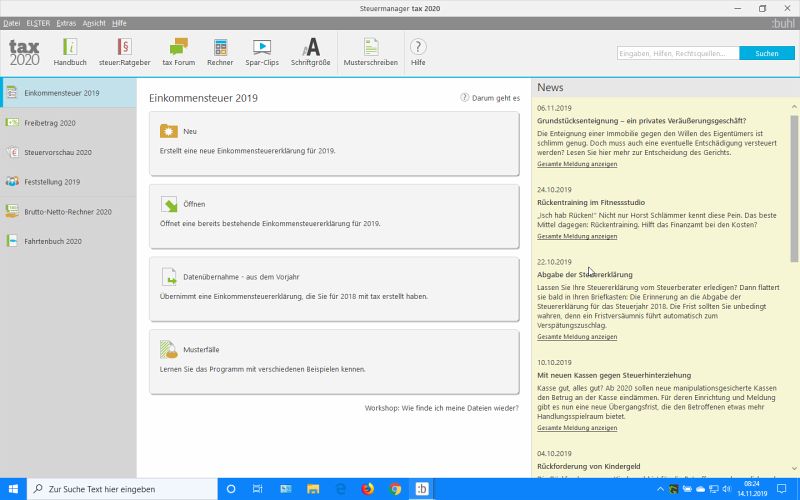The width and height of the screenshot is (800, 500).
Task: Select Fahrtenbuch 2020 in sidebar
Action: pos(52,241)
